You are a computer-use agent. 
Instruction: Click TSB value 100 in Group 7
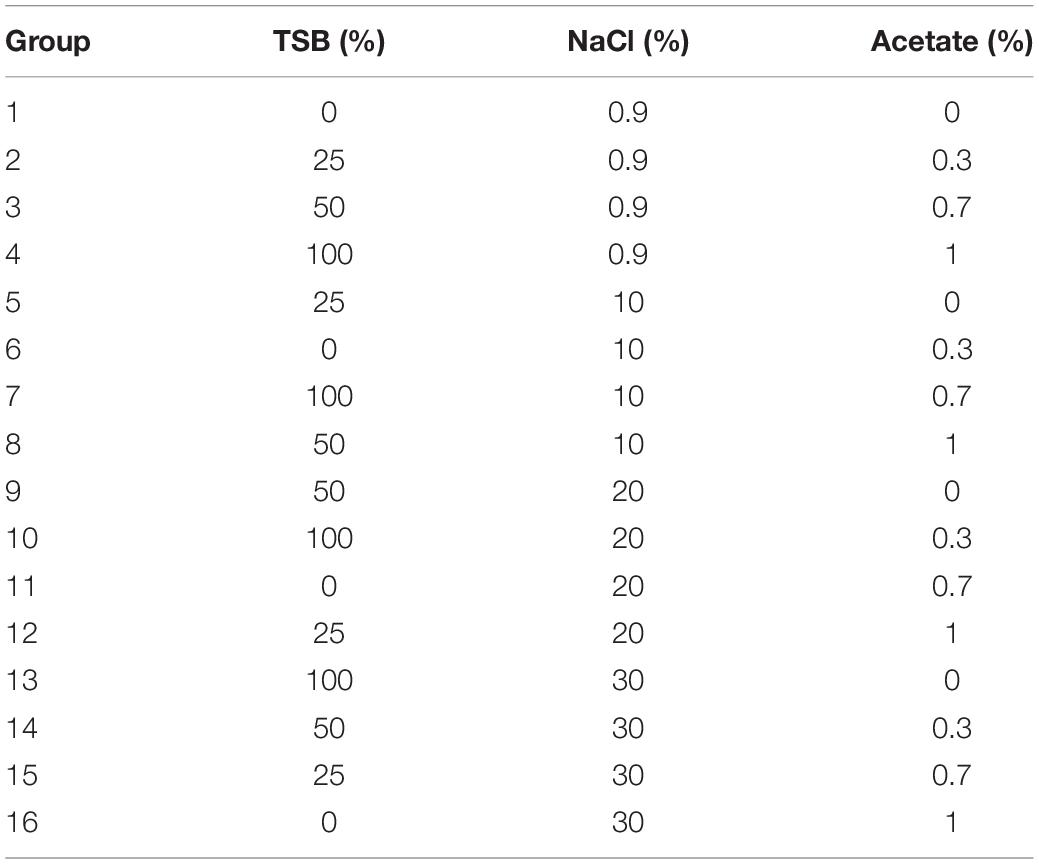[x=329, y=396]
